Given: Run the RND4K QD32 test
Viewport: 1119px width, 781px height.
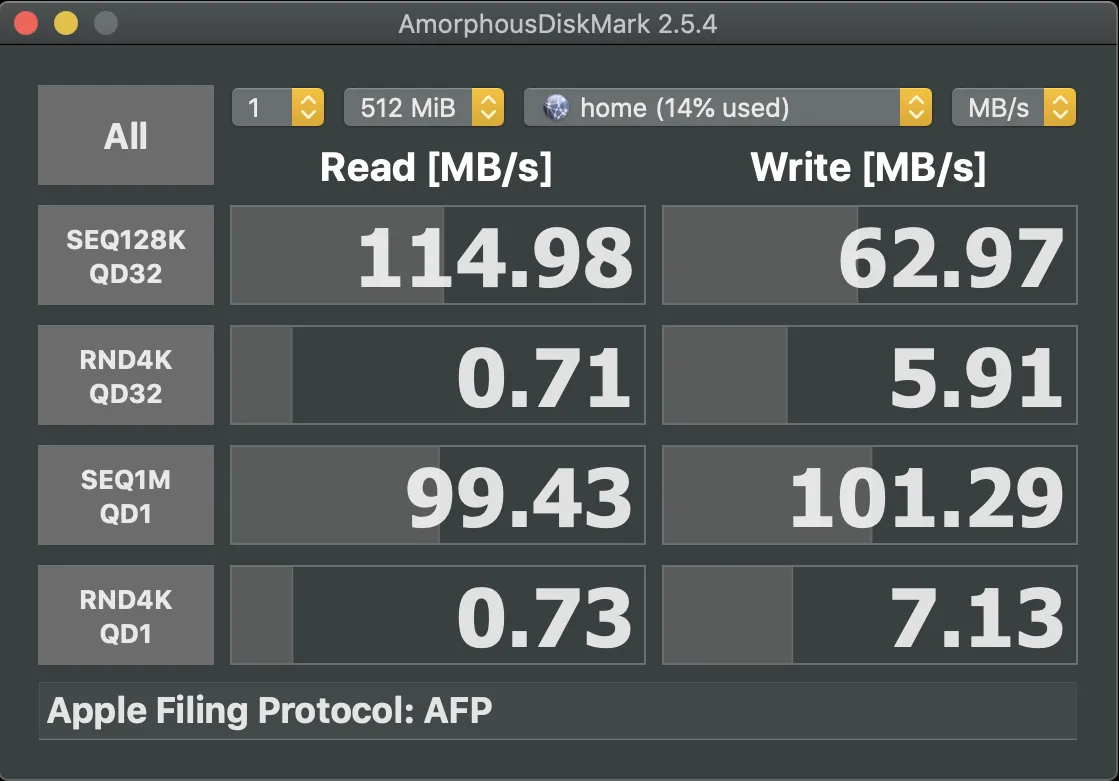Looking at the screenshot, I should [x=126, y=375].
